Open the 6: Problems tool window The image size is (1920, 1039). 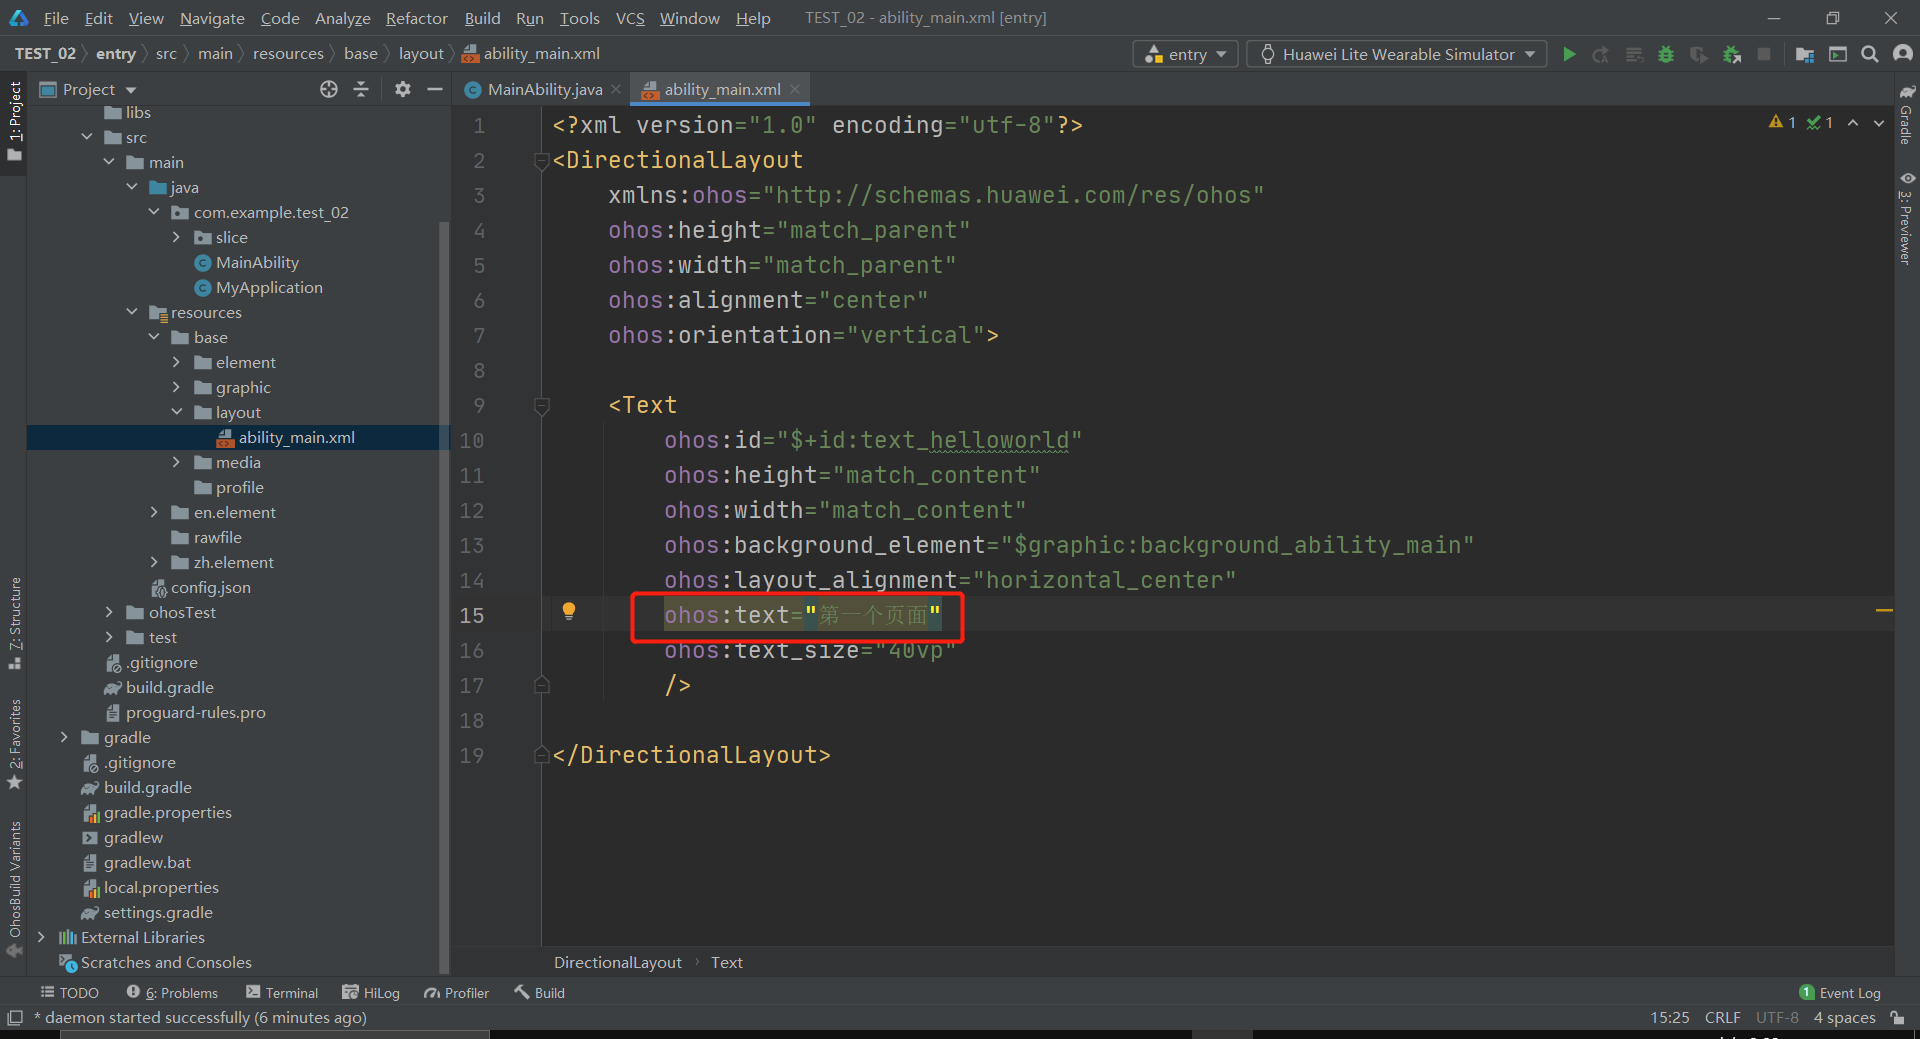tap(172, 992)
